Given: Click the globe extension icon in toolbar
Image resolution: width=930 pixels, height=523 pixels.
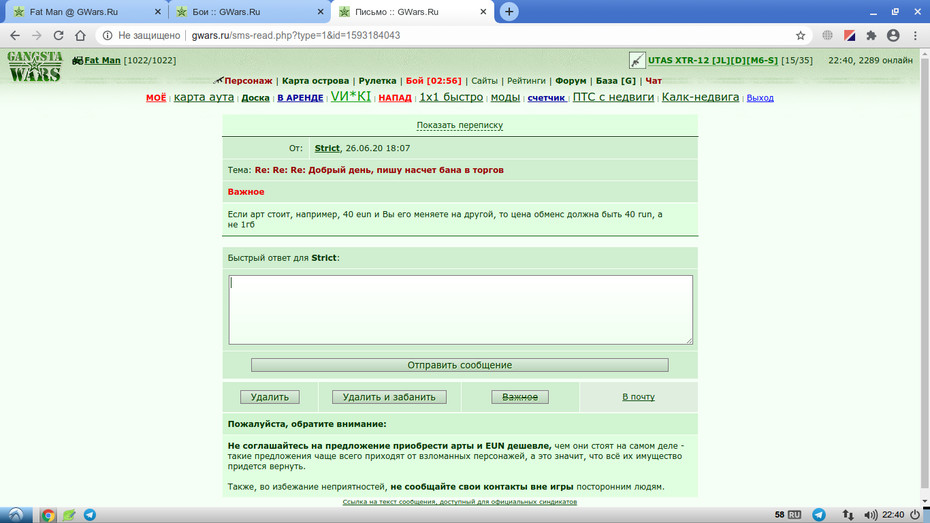Looking at the screenshot, I should (x=827, y=36).
